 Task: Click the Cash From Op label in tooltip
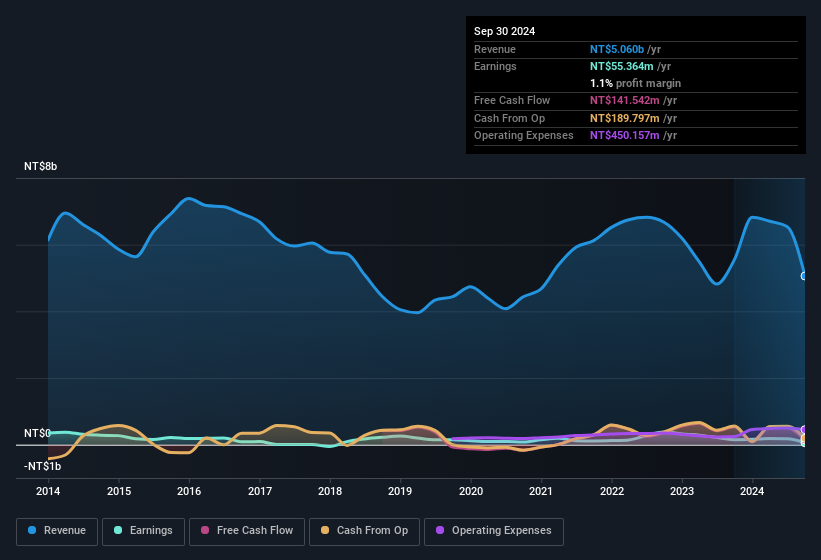coord(509,118)
